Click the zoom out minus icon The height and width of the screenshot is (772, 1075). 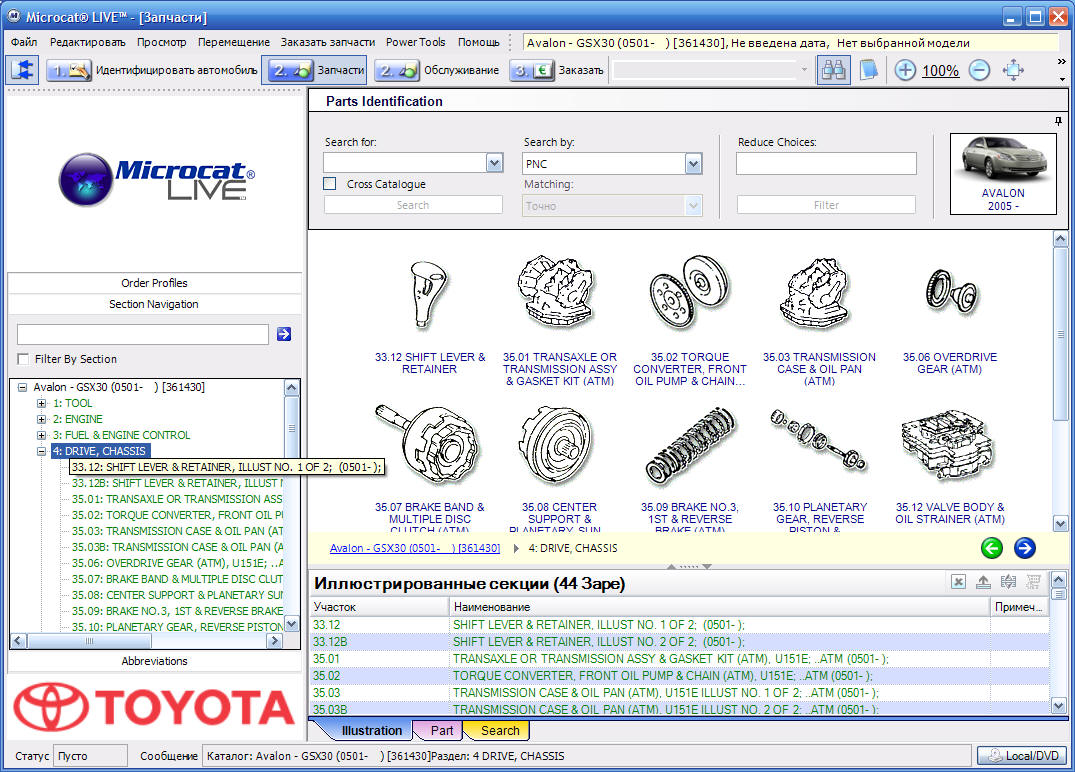[979, 70]
